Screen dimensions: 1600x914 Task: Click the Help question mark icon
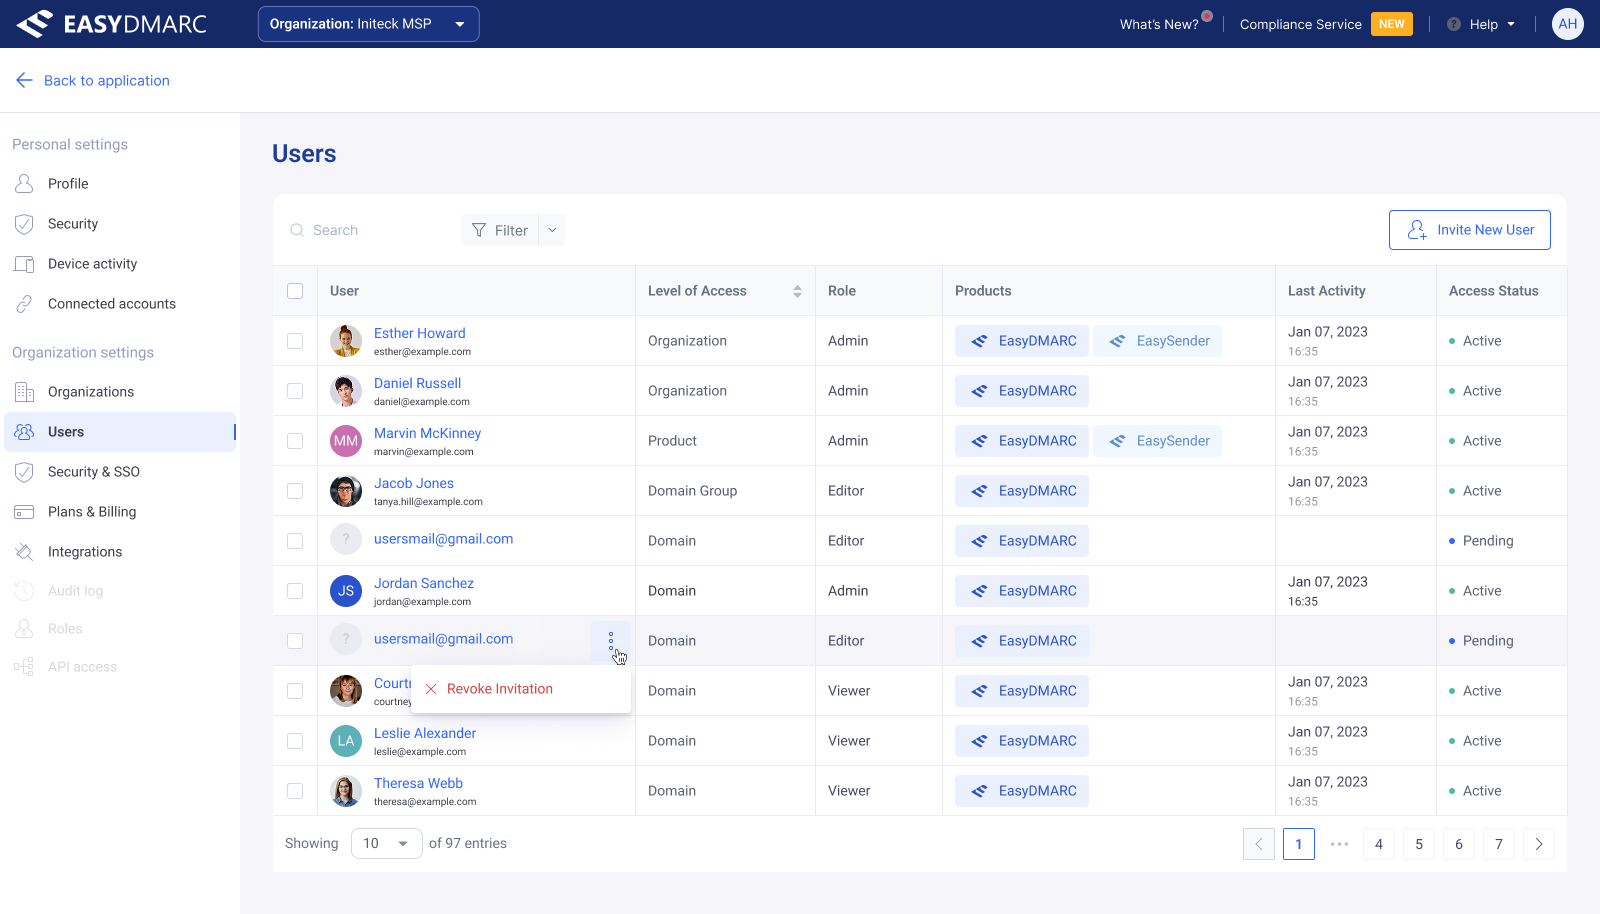coord(1454,24)
